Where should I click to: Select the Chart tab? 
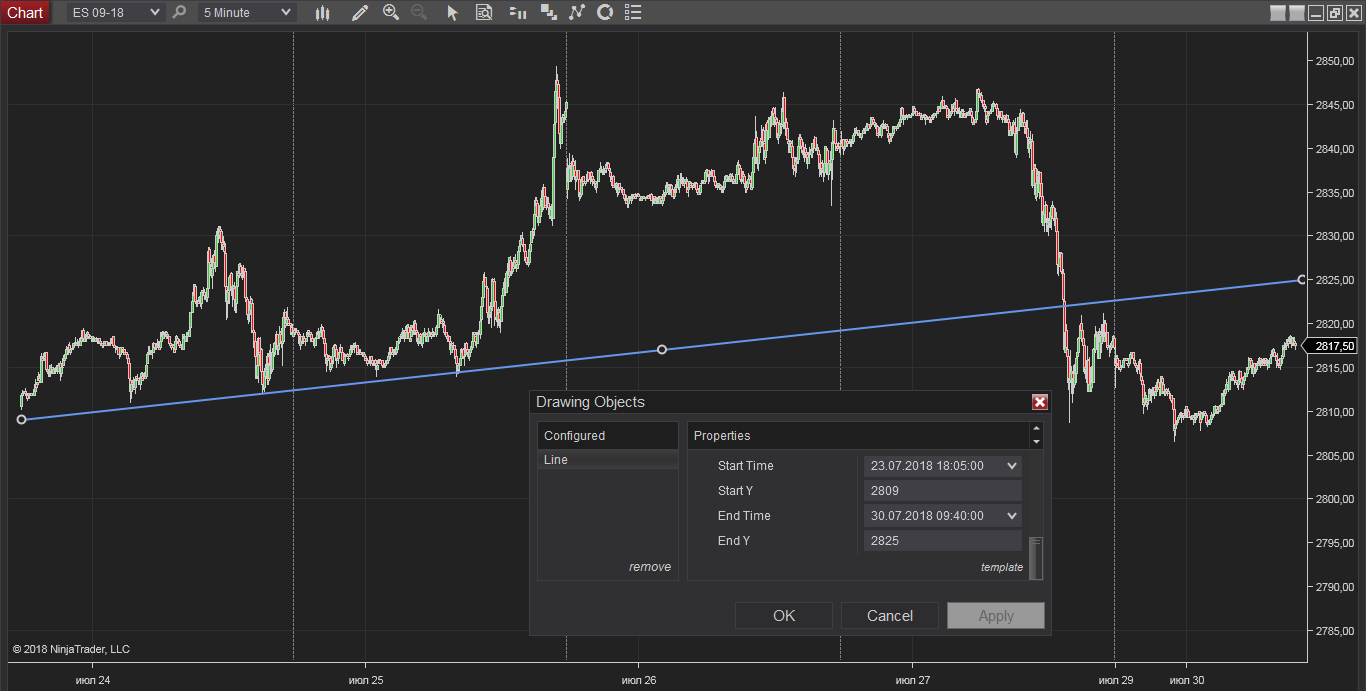pos(25,12)
